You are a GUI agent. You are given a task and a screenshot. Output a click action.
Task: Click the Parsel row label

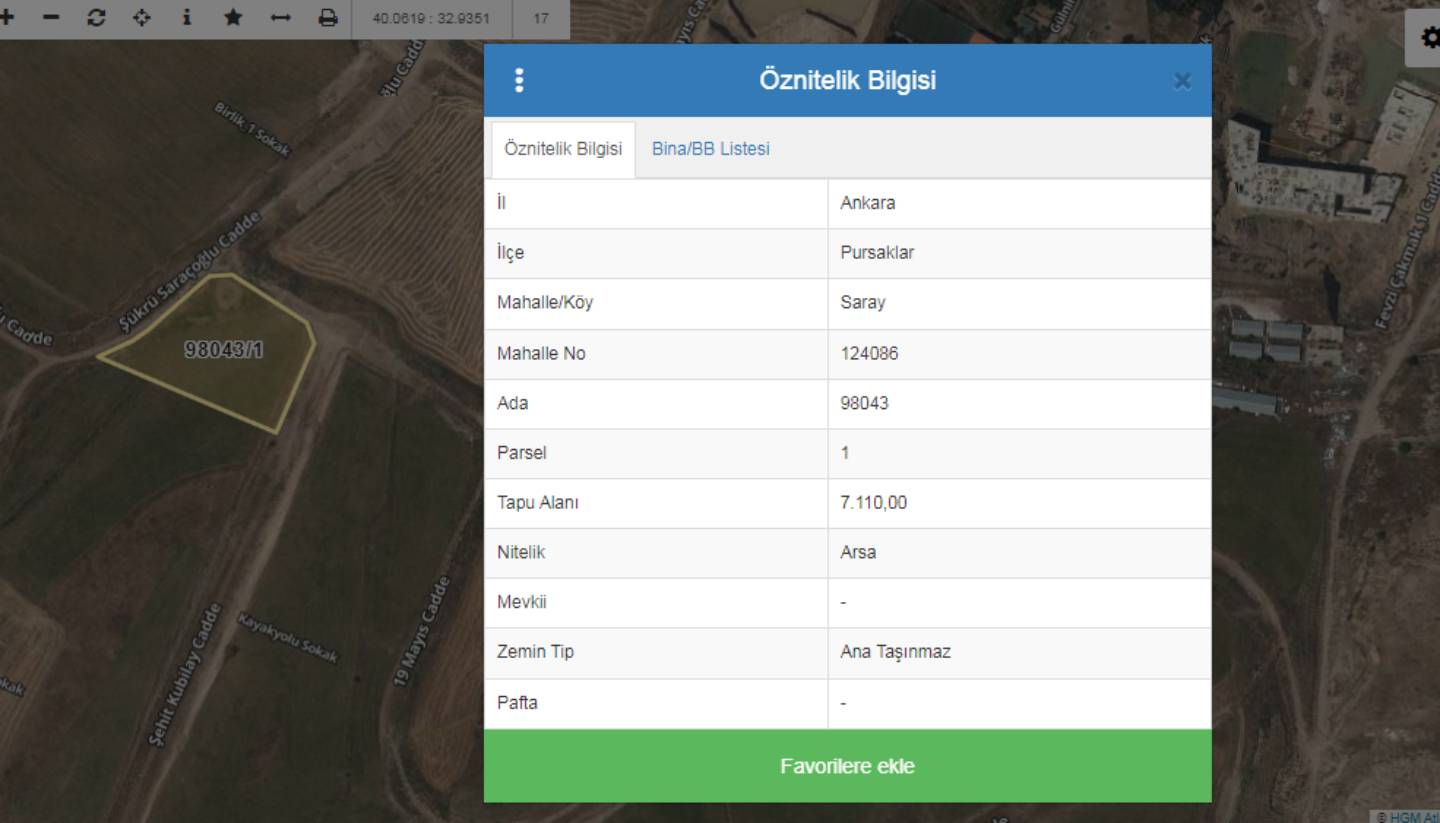(x=522, y=453)
